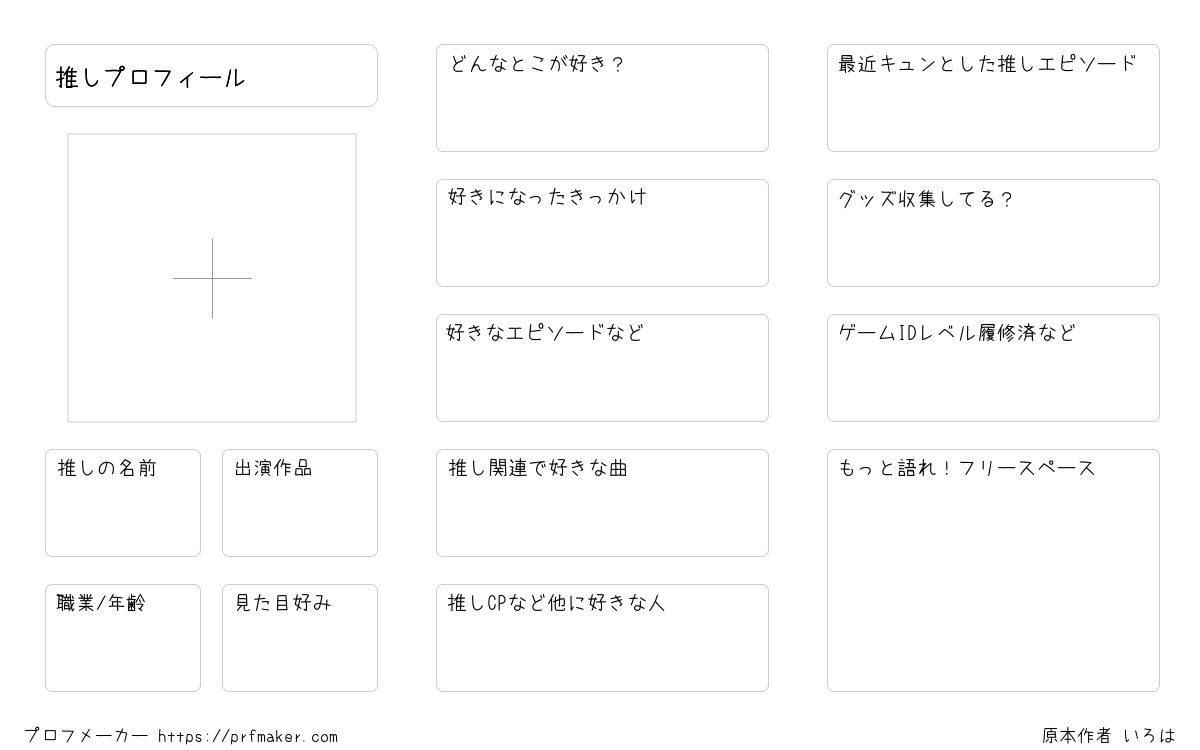
Task: Select the ゲームIDレベル履修済など box
Action: 993,368
